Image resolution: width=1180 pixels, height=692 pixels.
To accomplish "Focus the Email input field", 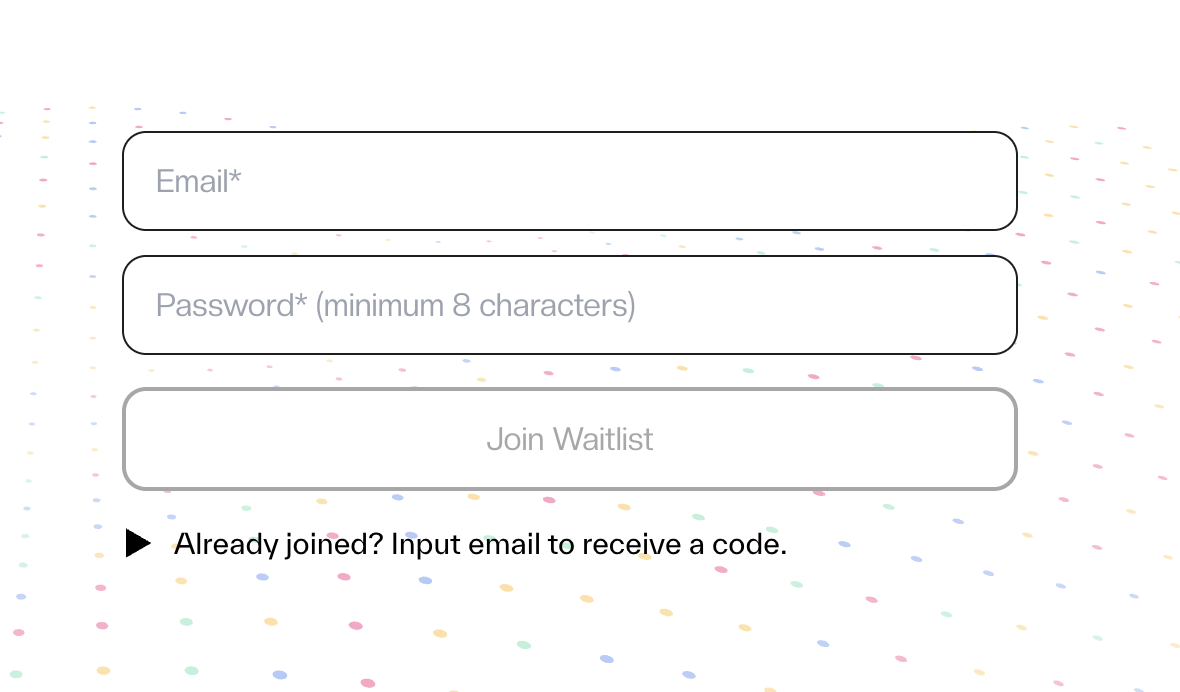I will click(x=570, y=181).
